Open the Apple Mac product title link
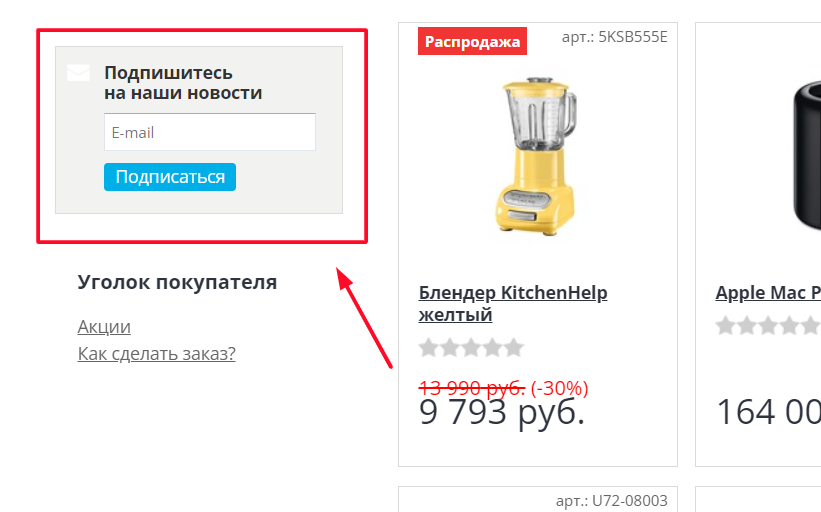821x512 pixels. click(x=768, y=293)
